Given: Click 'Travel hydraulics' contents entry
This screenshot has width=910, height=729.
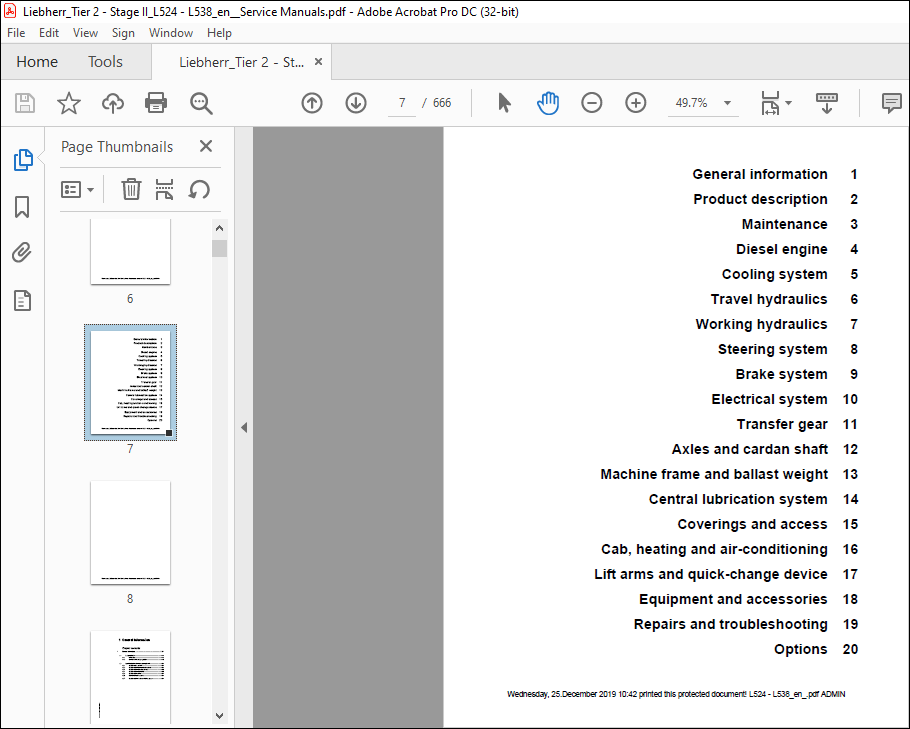Looking at the screenshot, I should coord(769,299).
